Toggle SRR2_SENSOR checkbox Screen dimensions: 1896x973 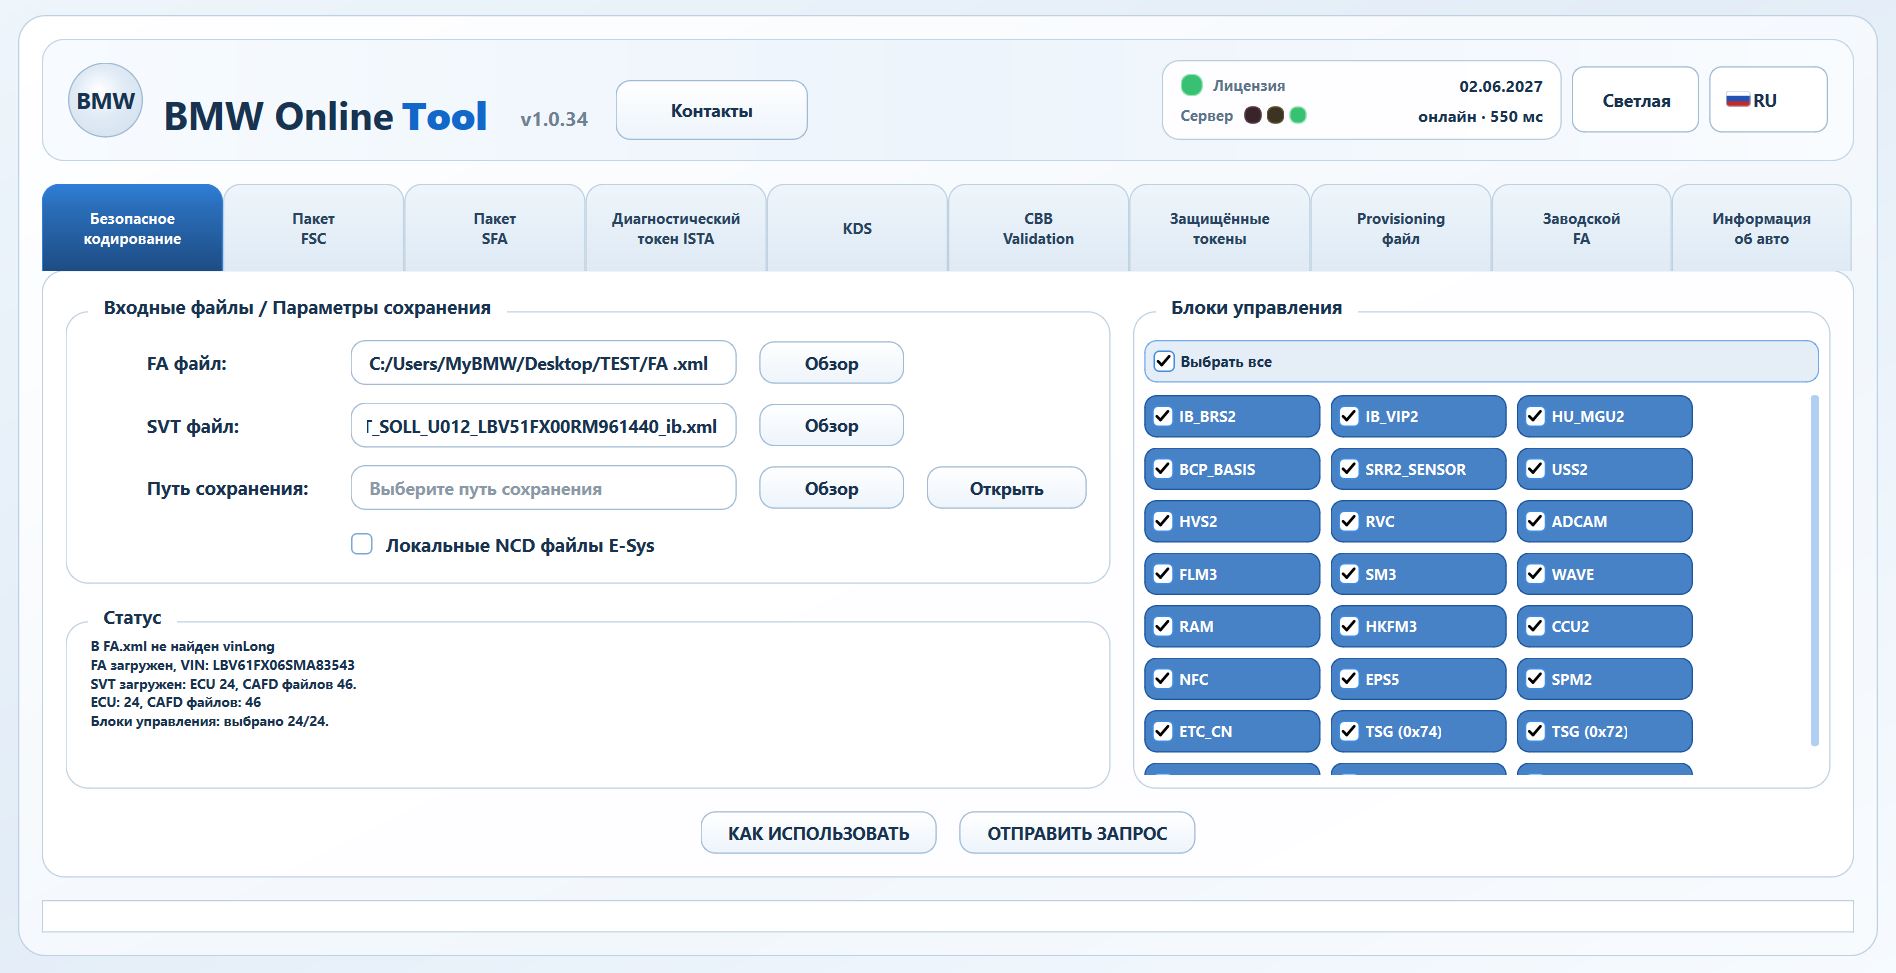tap(1349, 468)
